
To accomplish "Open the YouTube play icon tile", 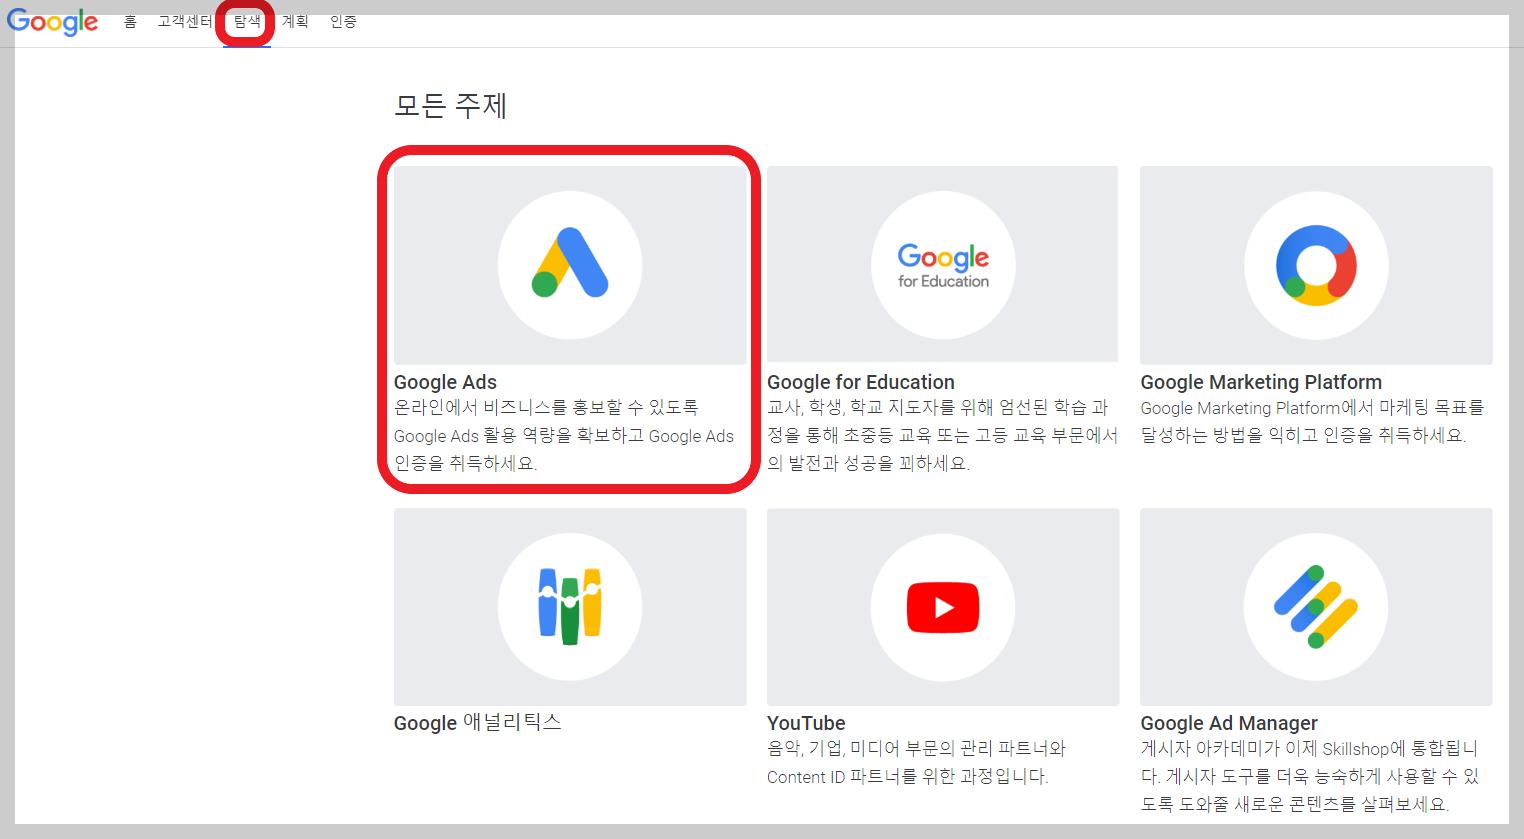I will tap(942, 607).
